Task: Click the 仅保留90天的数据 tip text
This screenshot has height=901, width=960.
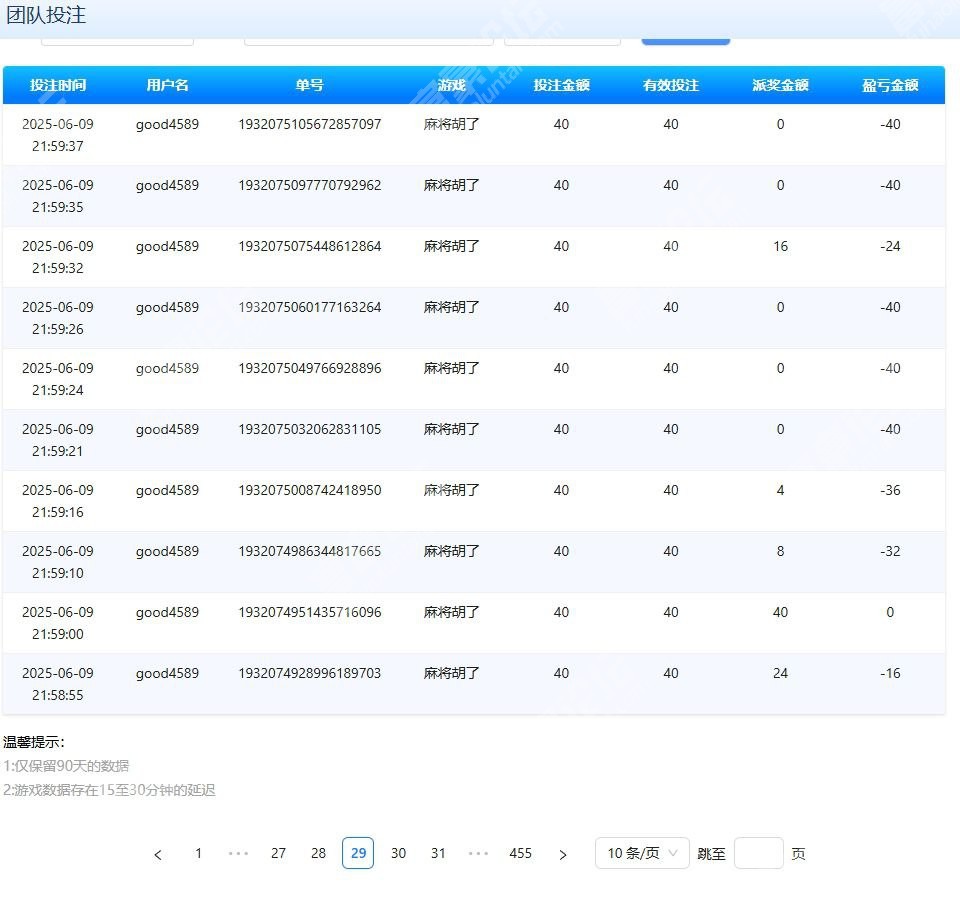Action: [x=71, y=766]
